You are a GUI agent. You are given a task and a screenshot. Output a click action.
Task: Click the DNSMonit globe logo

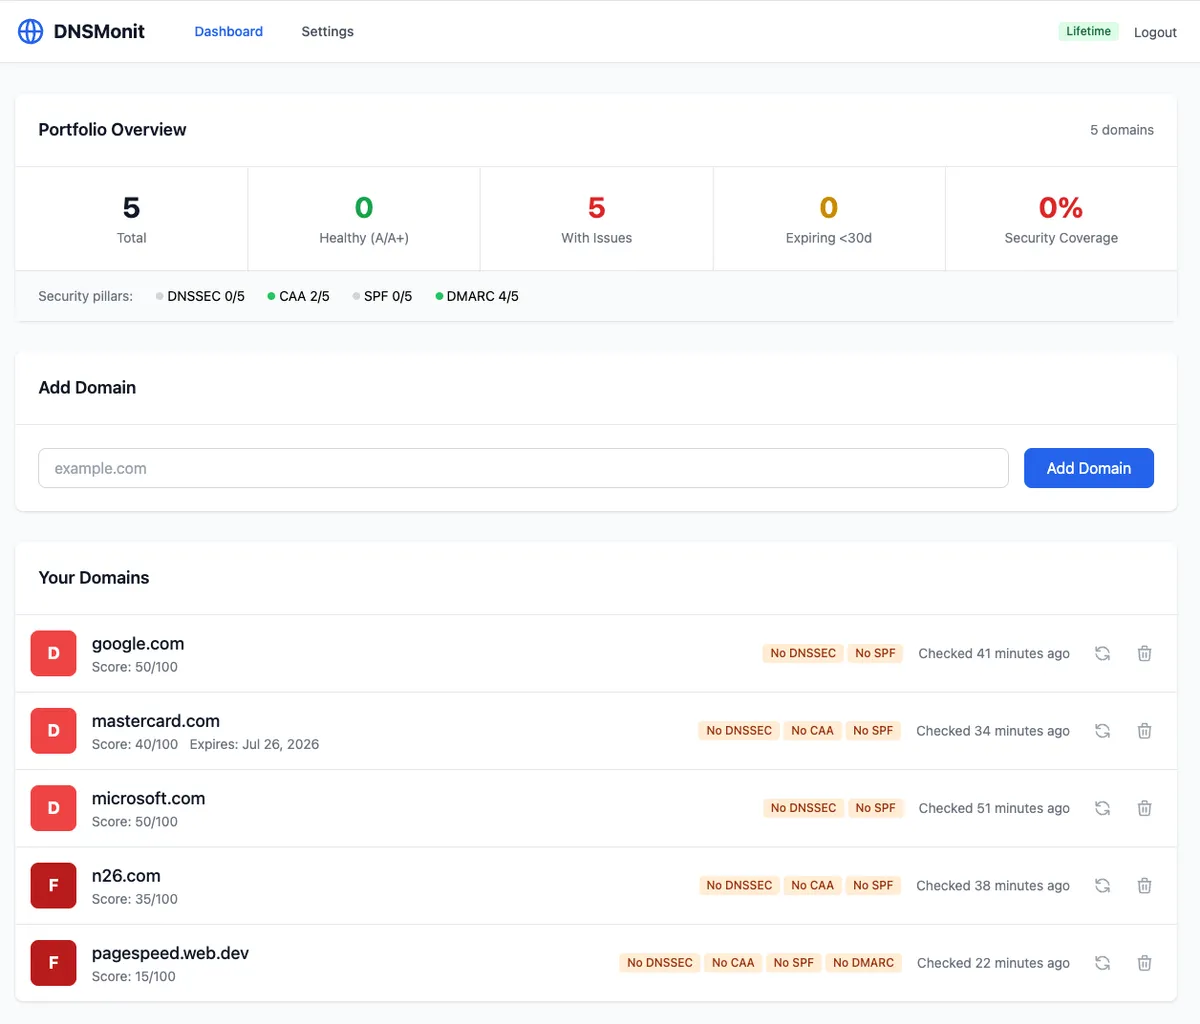(31, 31)
